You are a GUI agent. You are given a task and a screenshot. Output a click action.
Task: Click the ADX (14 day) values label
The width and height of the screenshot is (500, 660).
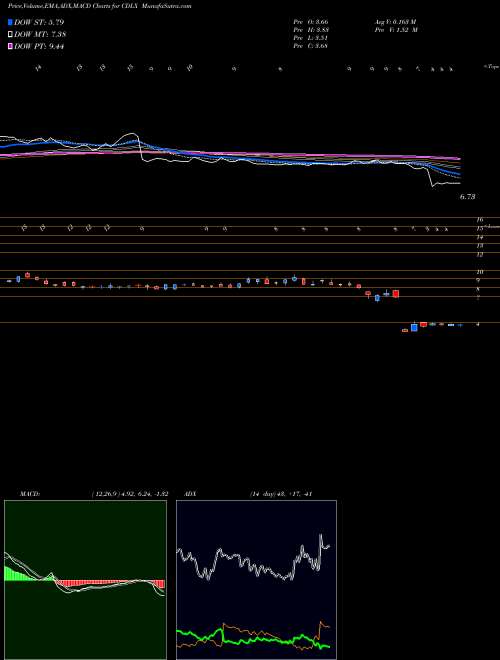(280, 494)
